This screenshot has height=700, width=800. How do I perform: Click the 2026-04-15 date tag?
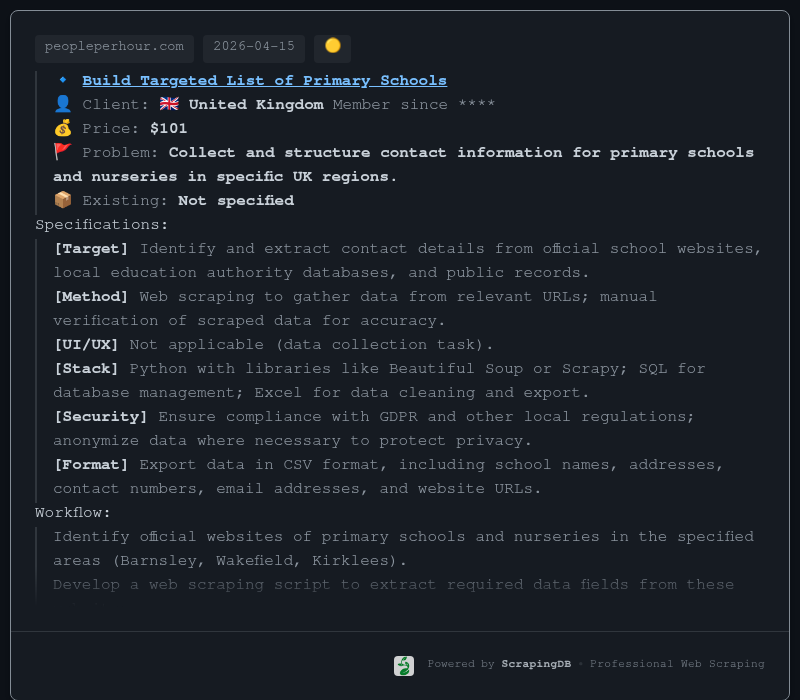(x=254, y=47)
